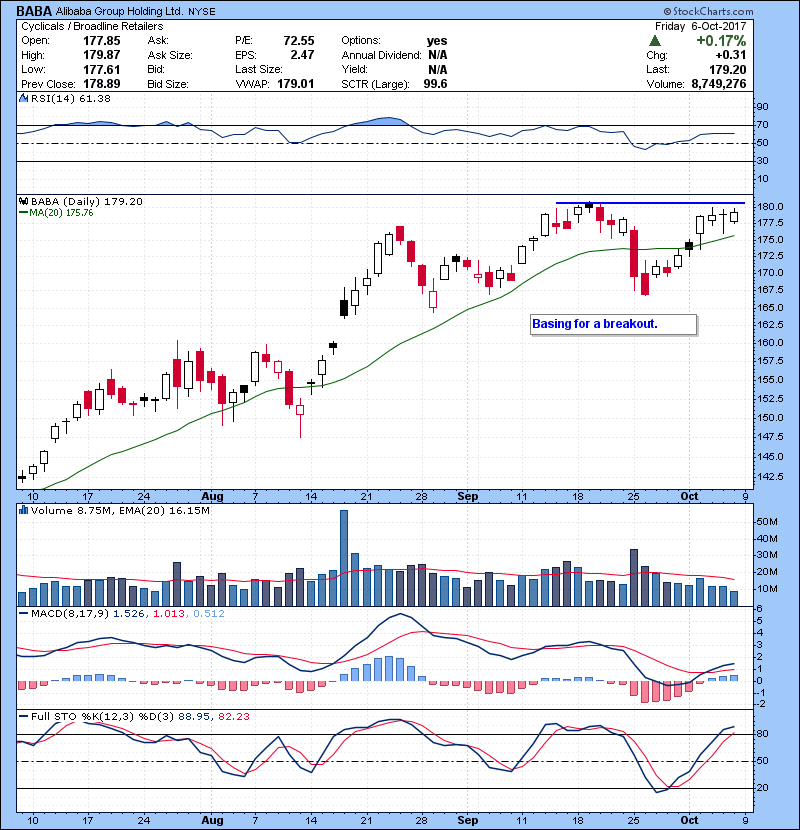Click the candlestick icon beside BABA (Daily)
800x830 pixels.
23,201
